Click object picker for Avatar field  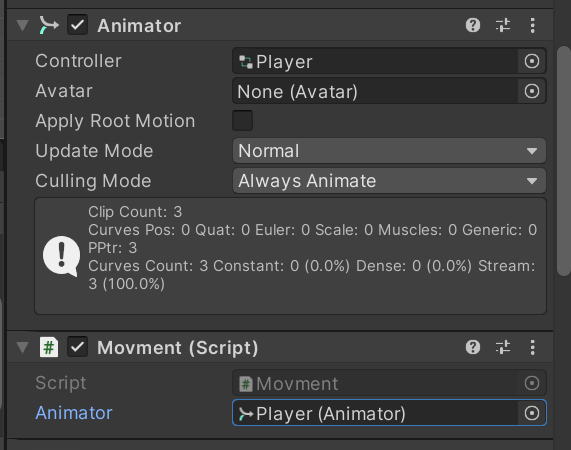point(532,91)
